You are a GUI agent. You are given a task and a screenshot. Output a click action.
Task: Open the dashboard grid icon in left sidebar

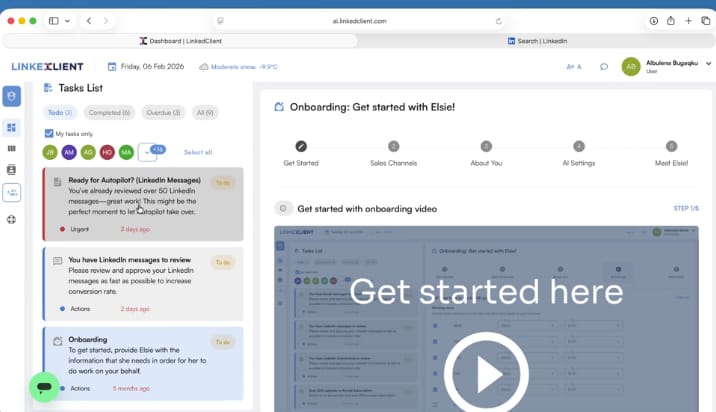pyautogui.click(x=11, y=127)
